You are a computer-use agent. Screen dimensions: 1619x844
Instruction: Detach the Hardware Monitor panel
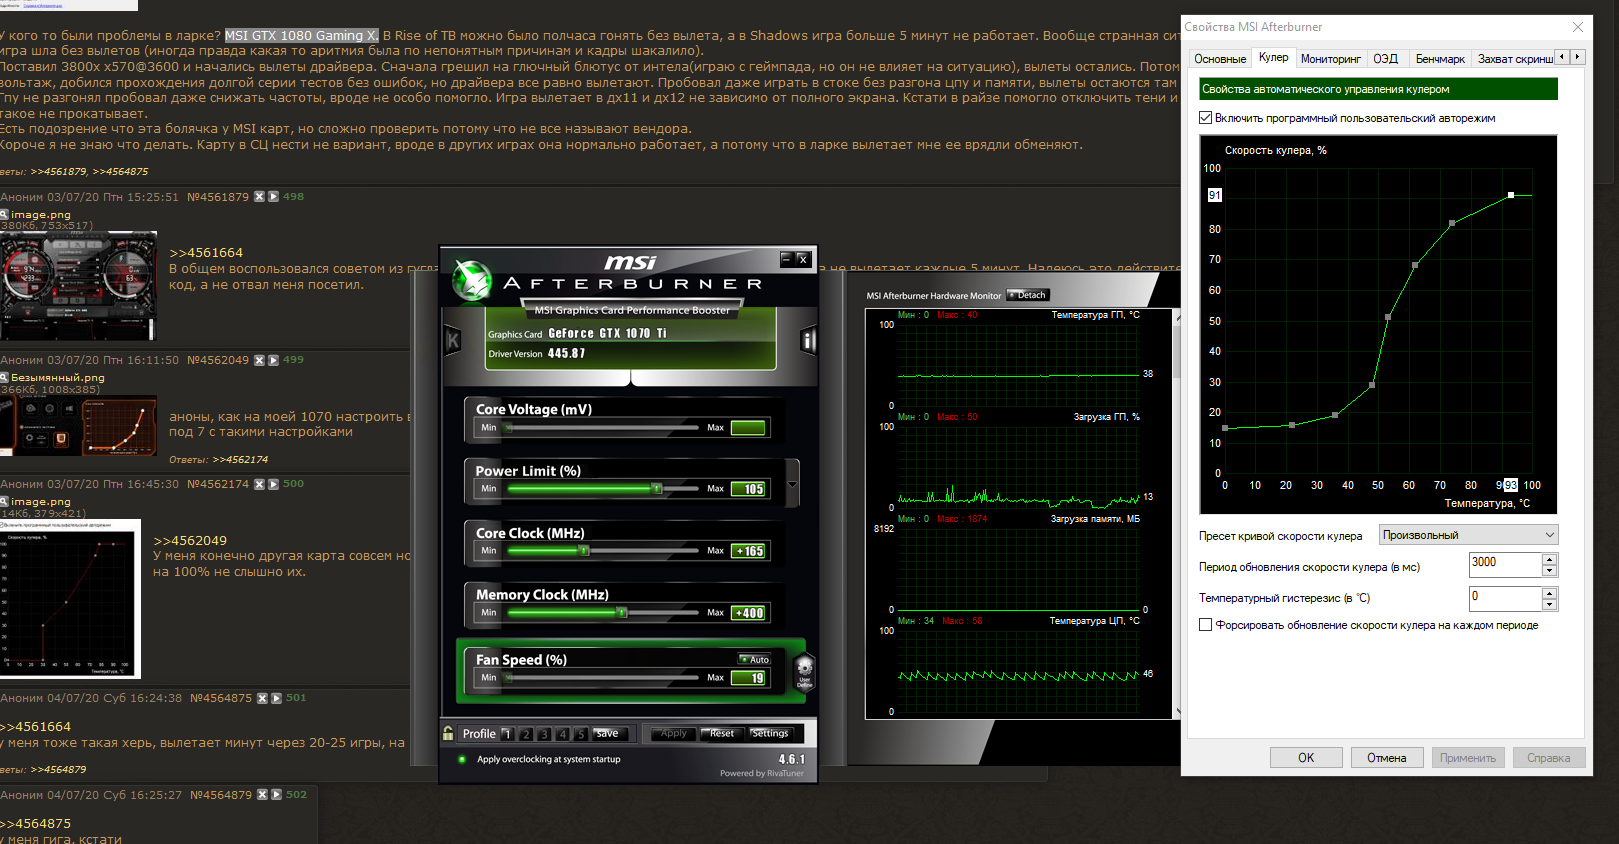point(1028,295)
